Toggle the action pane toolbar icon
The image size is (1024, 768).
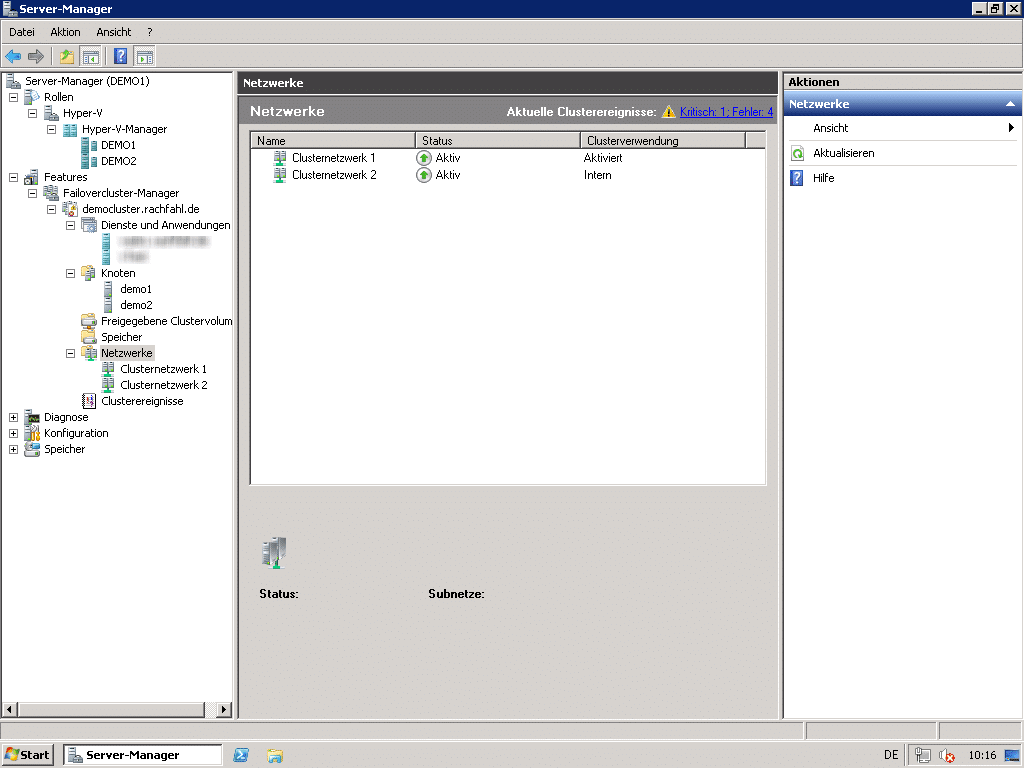click(144, 56)
